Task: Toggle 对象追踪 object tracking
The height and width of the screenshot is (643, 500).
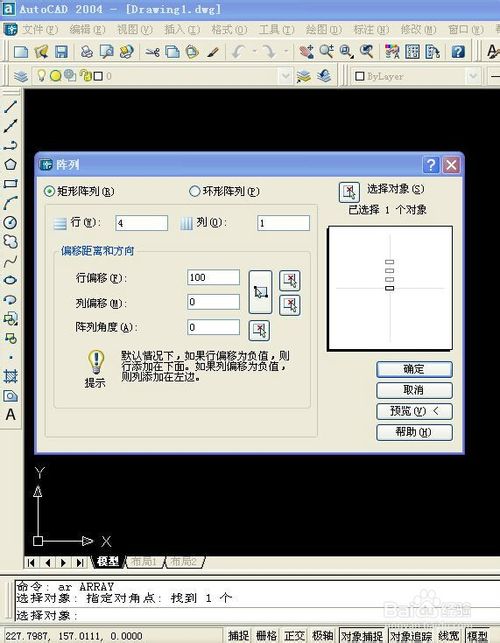Action: coord(411,636)
